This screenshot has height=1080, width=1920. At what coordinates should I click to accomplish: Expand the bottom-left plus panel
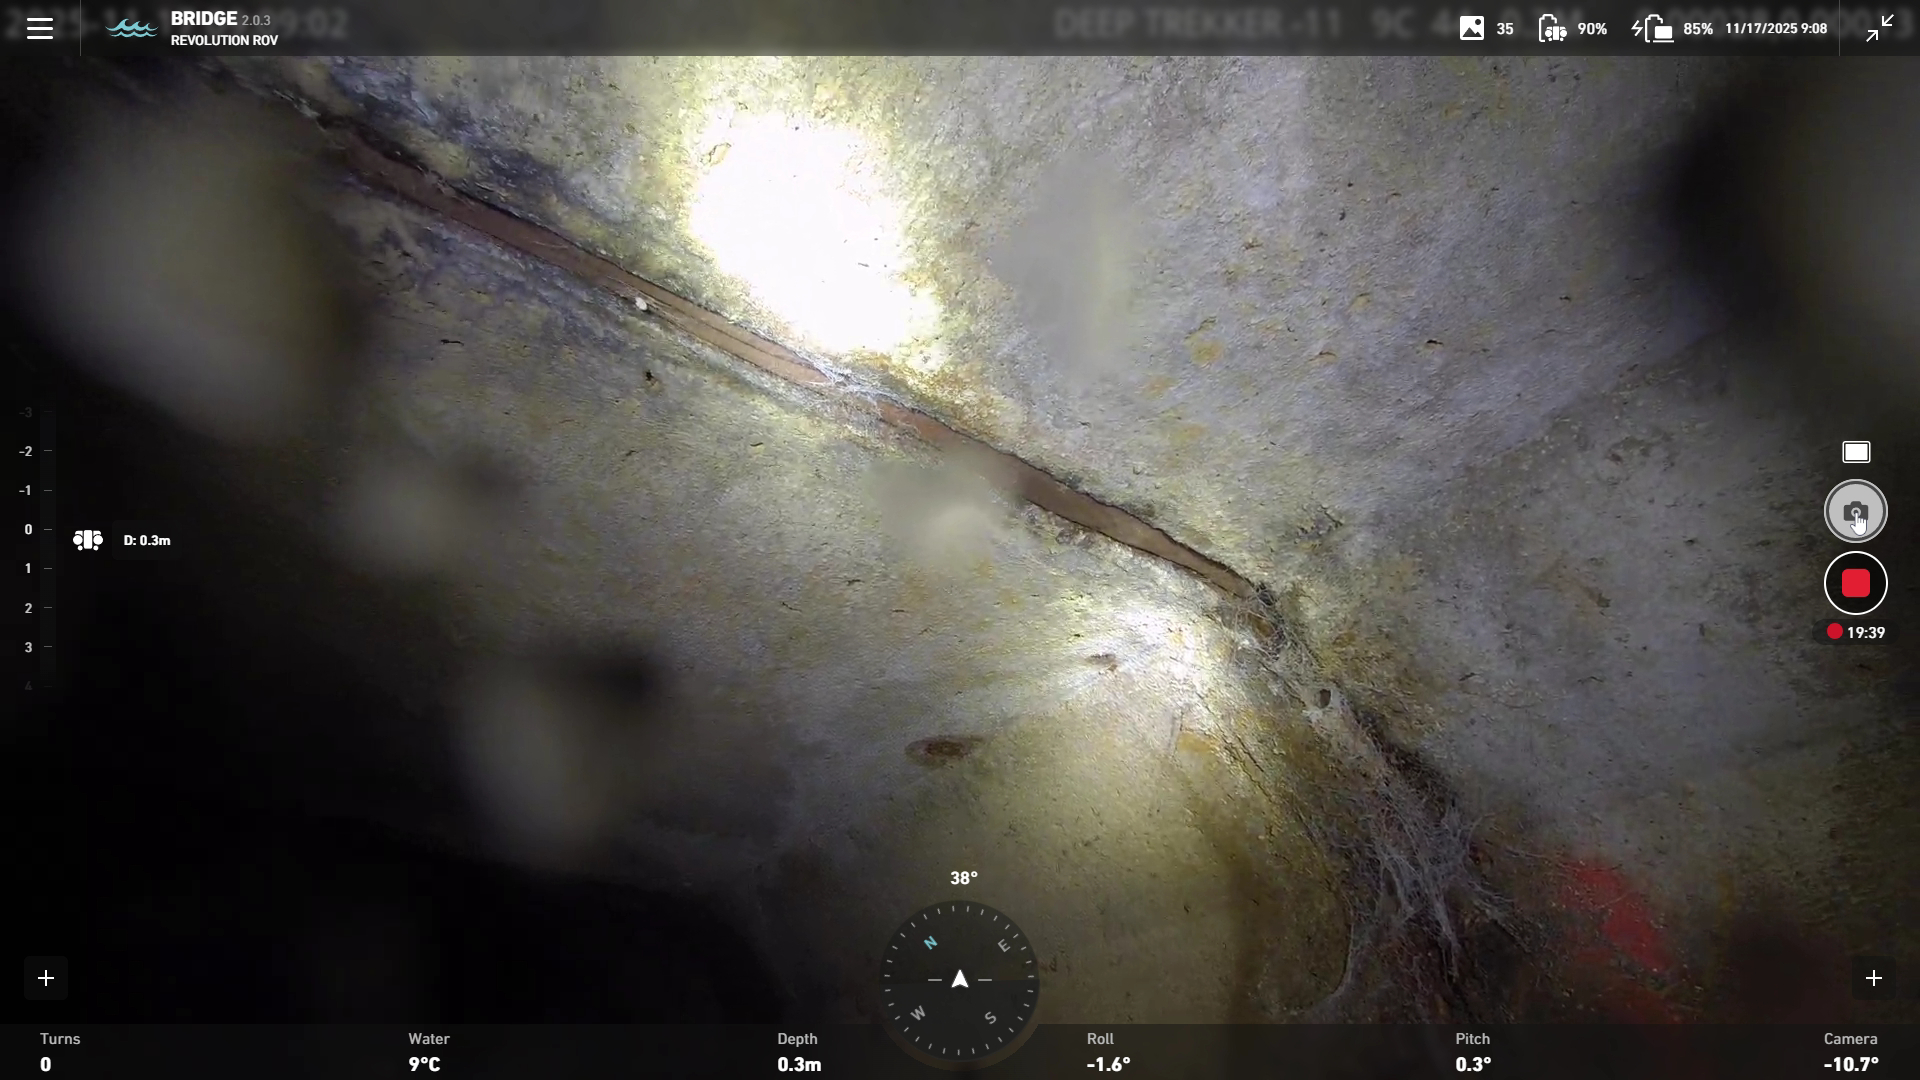(x=46, y=978)
